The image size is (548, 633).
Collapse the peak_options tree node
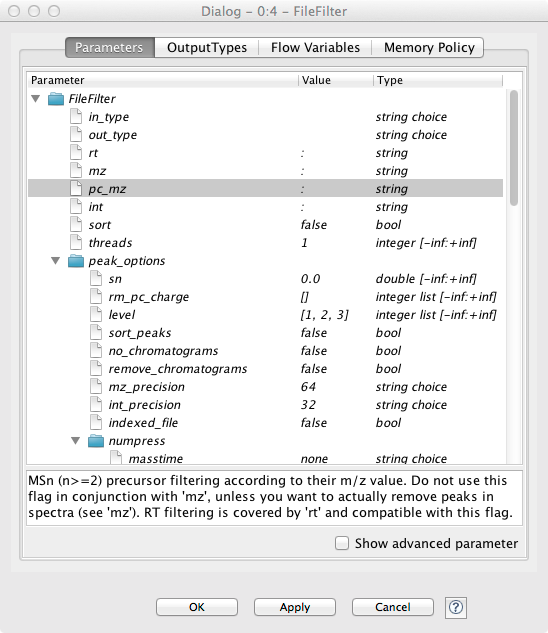click(56, 261)
